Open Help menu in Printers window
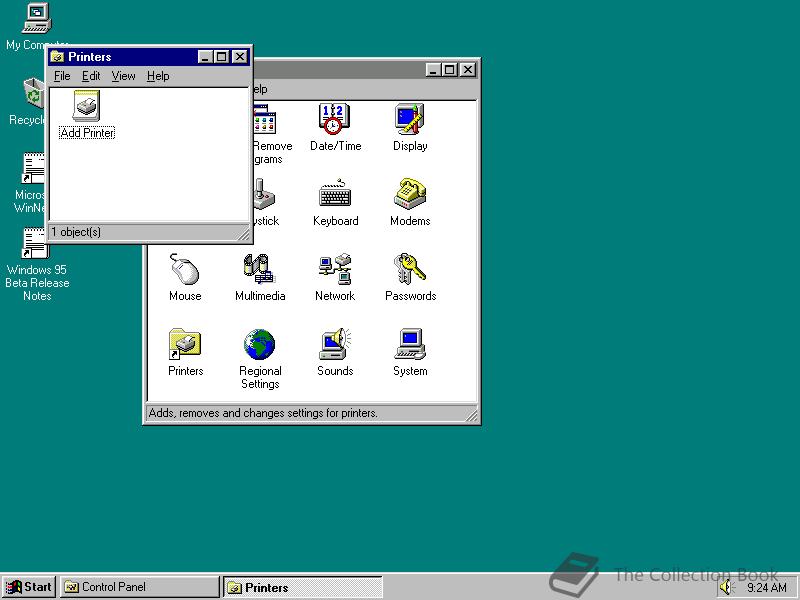 [x=158, y=76]
